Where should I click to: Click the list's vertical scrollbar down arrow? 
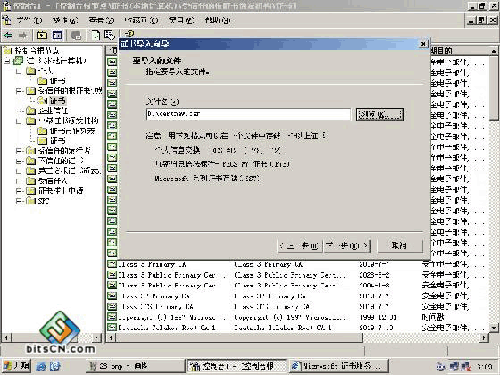[x=494, y=327]
